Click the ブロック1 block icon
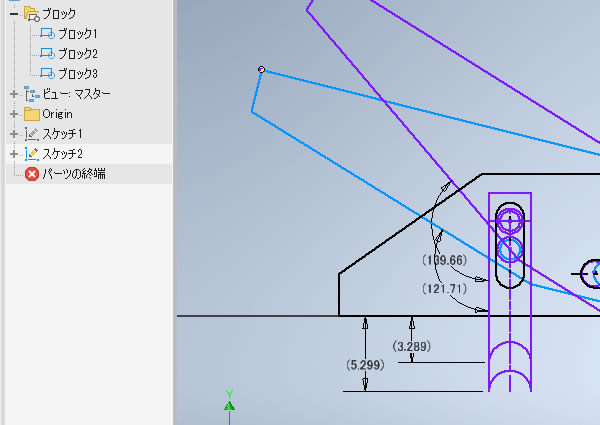This screenshot has height=425, width=600. coord(47,34)
